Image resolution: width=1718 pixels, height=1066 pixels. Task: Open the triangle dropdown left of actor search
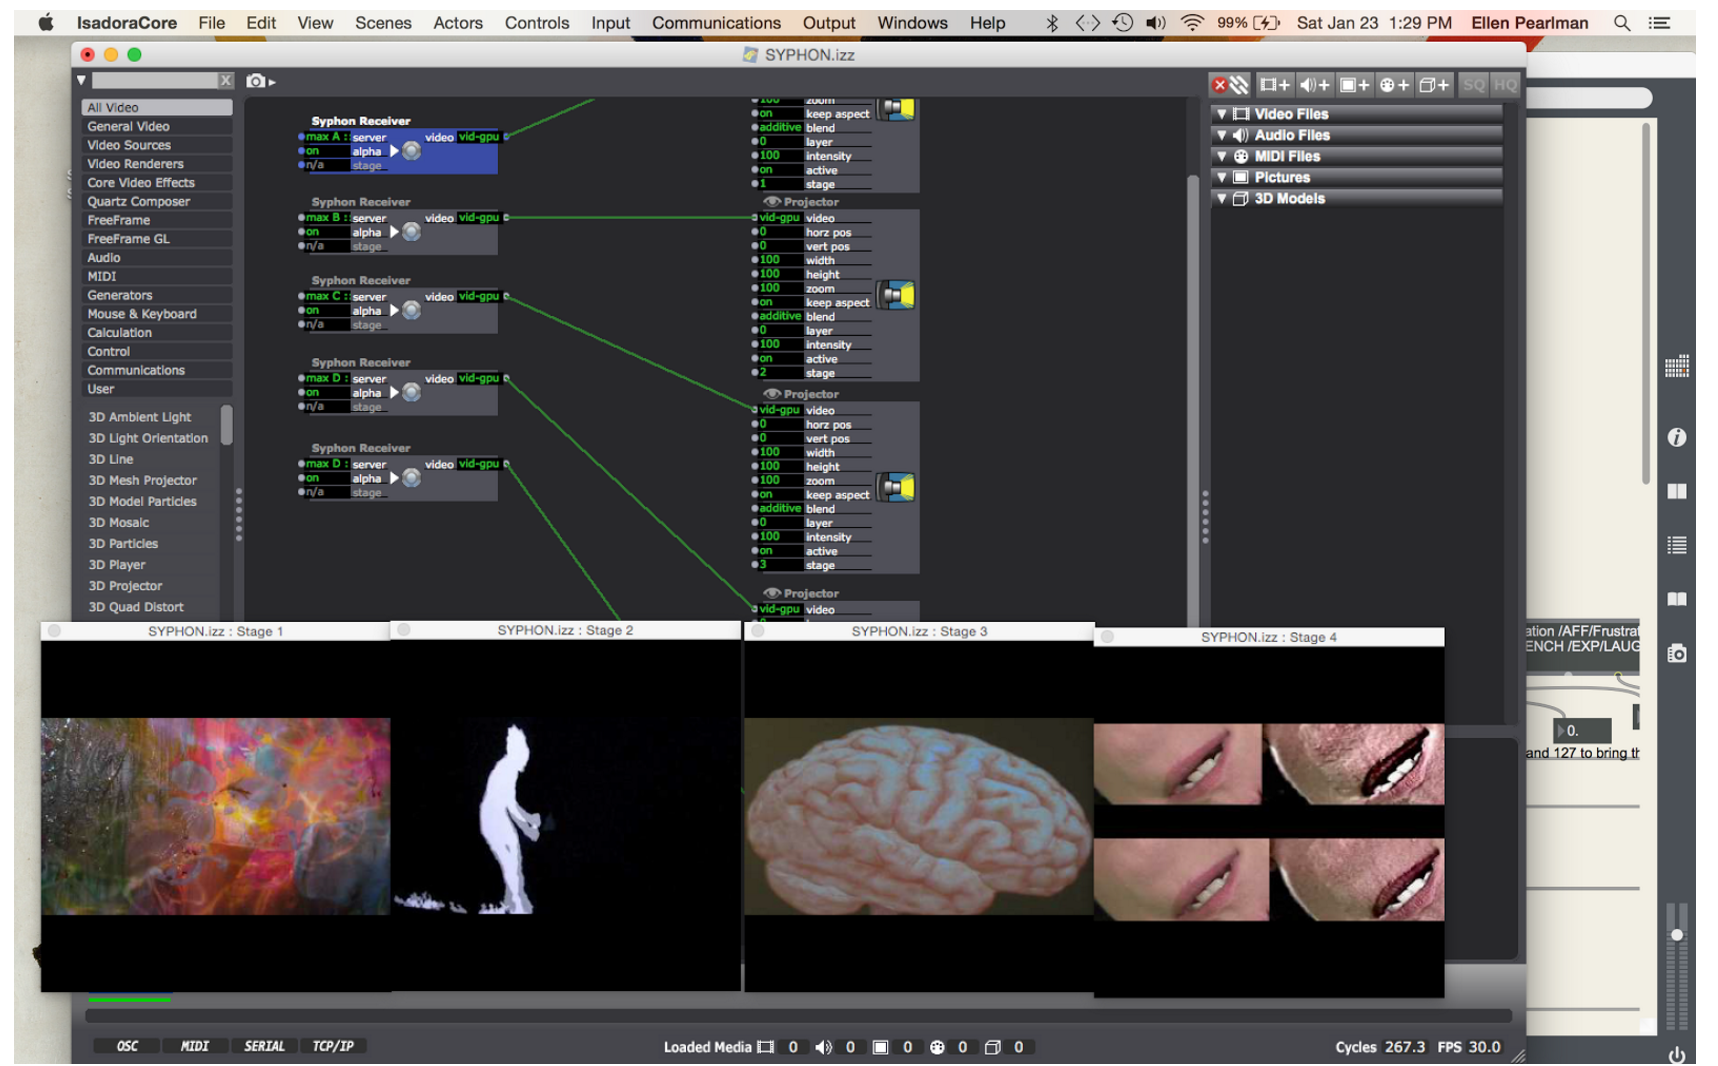[82, 80]
